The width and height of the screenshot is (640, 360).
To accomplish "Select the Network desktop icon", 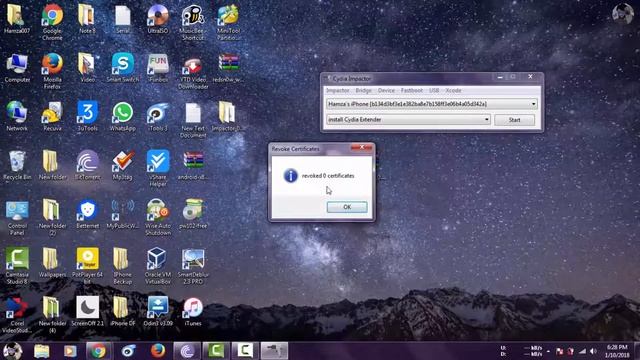I will [x=17, y=116].
